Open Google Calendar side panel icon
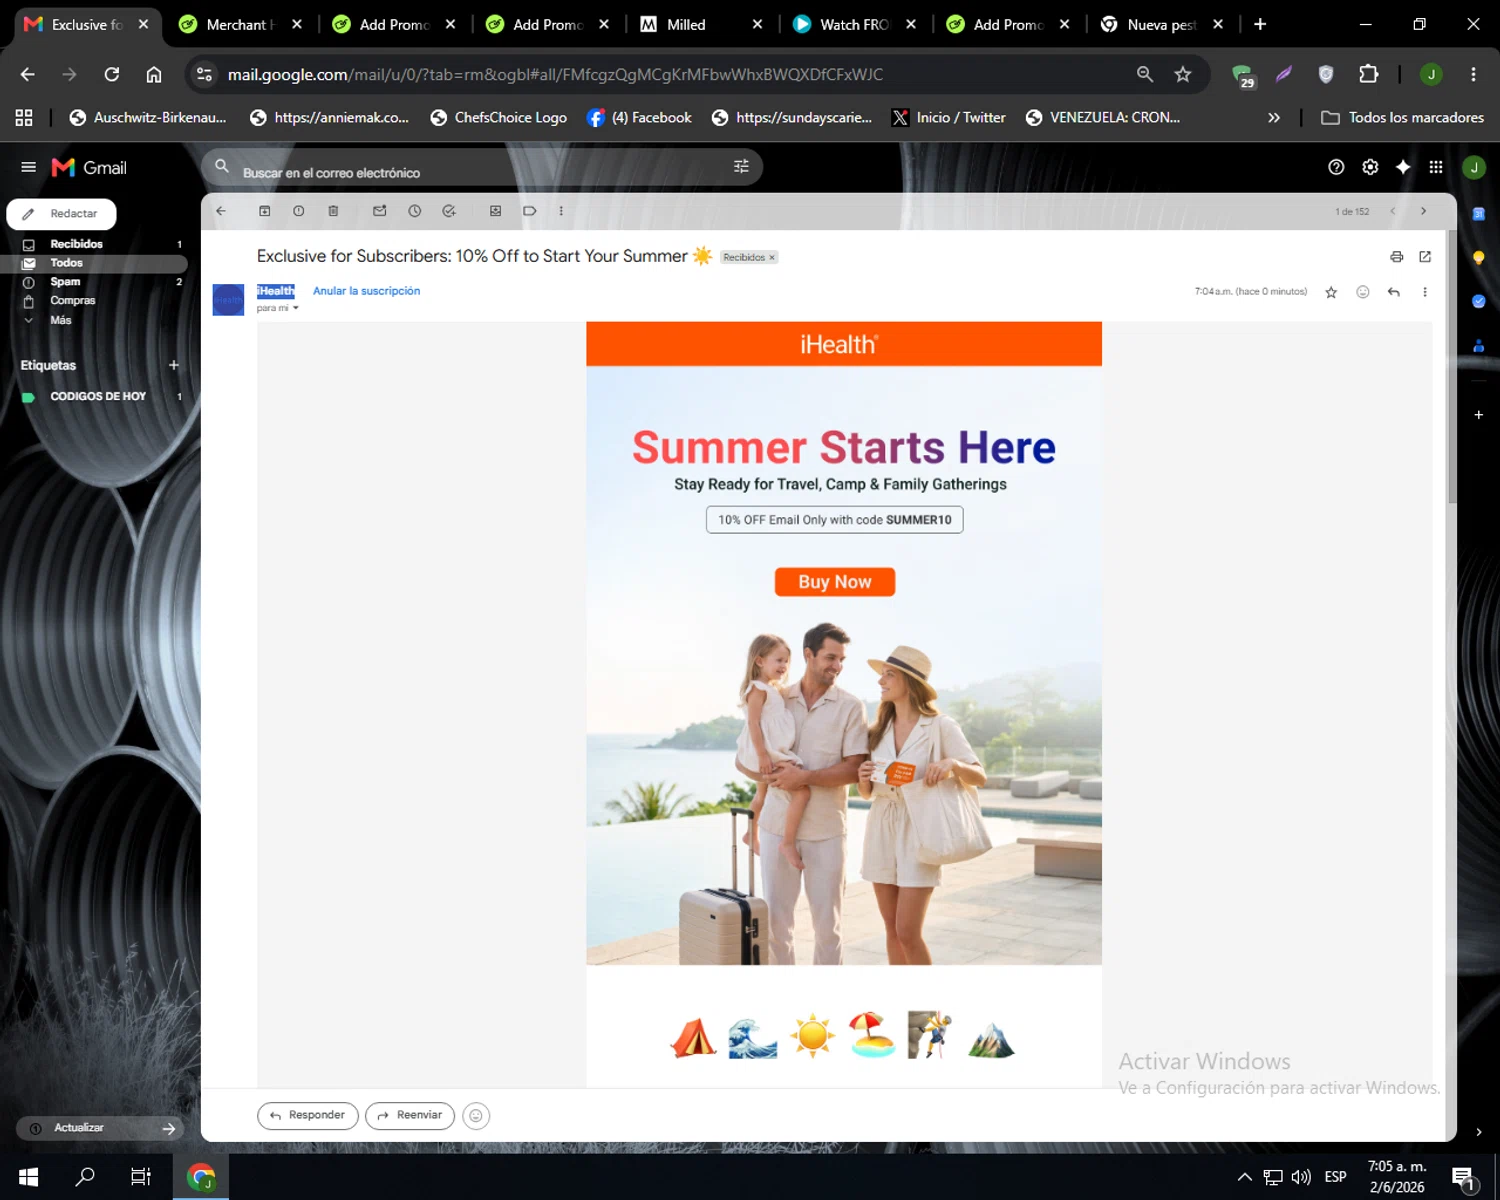 tap(1479, 213)
